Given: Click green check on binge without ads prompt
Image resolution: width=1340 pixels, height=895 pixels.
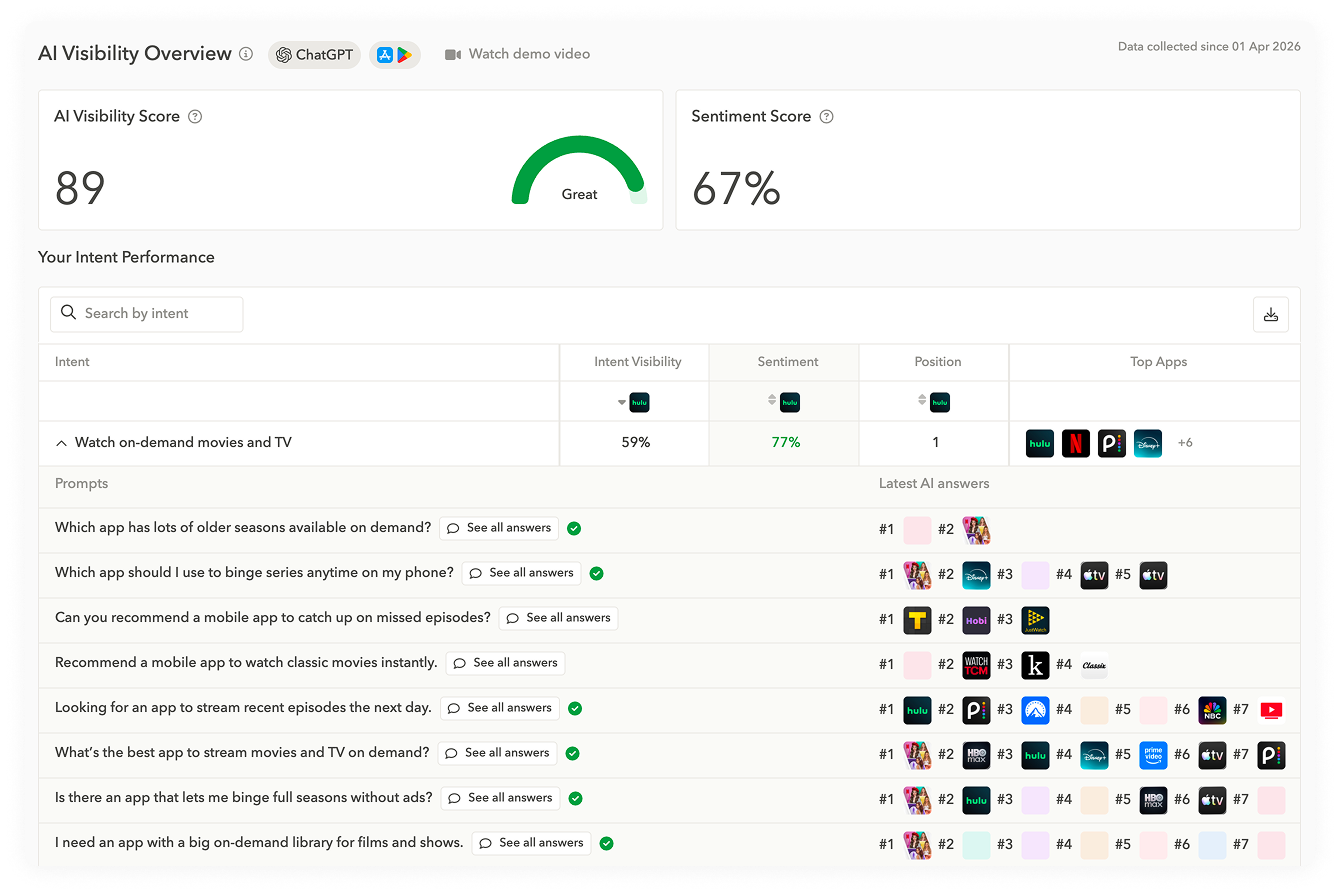Looking at the screenshot, I should click(x=576, y=798).
